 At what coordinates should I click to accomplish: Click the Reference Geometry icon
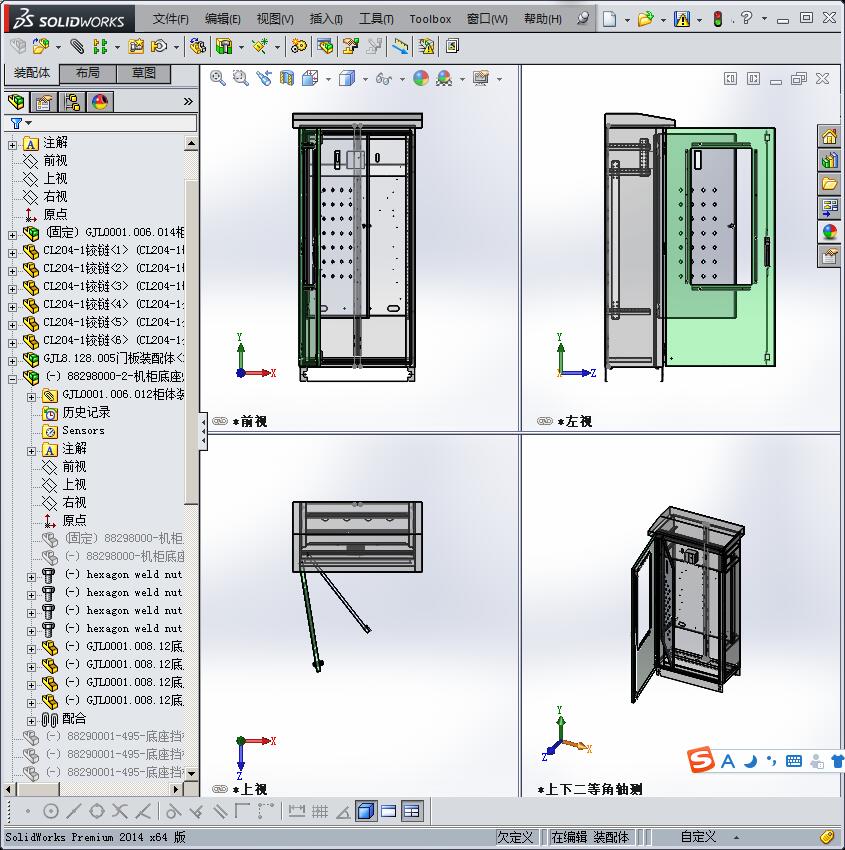tap(260, 47)
